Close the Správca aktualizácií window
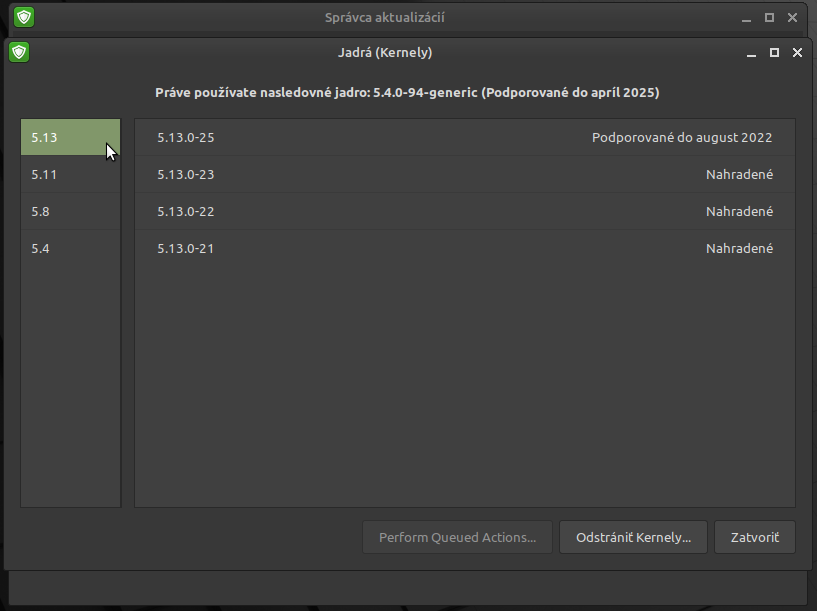This screenshot has height=611, width=817. click(792, 18)
